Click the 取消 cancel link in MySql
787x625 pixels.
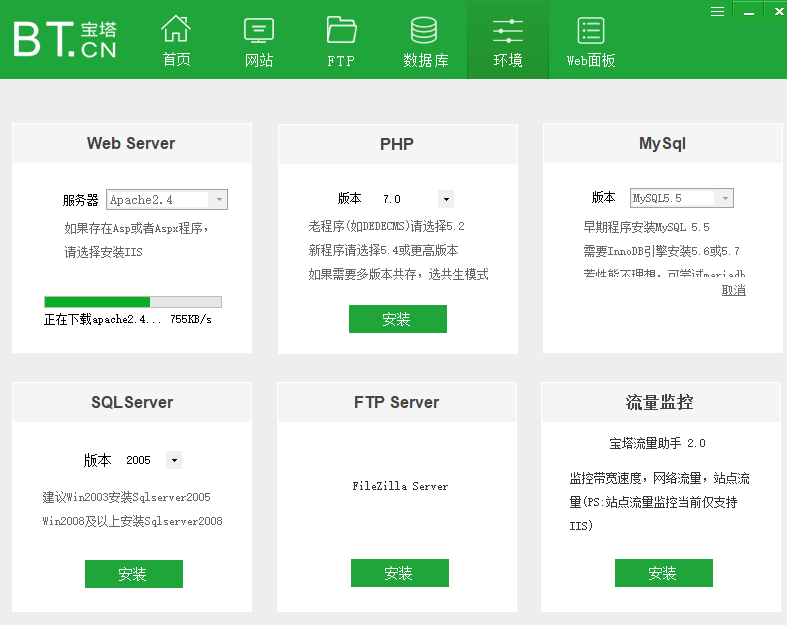click(733, 290)
